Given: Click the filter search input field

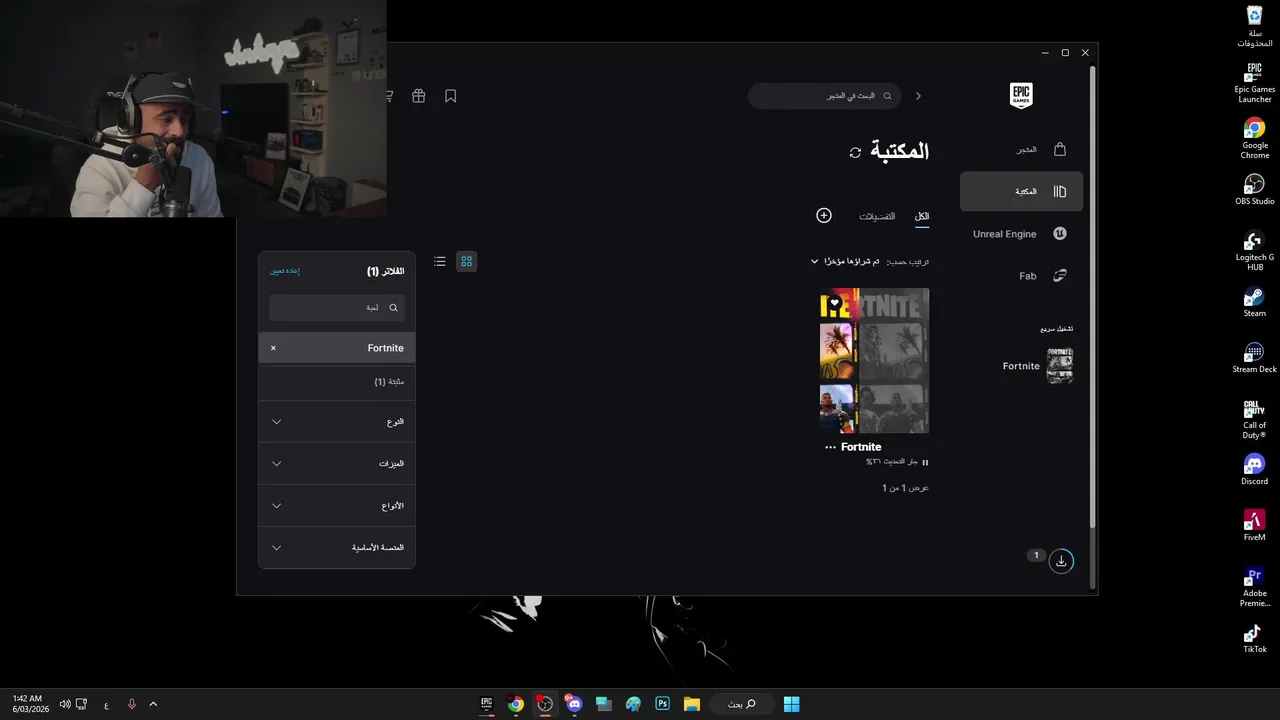Looking at the screenshot, I should point(337,308).
